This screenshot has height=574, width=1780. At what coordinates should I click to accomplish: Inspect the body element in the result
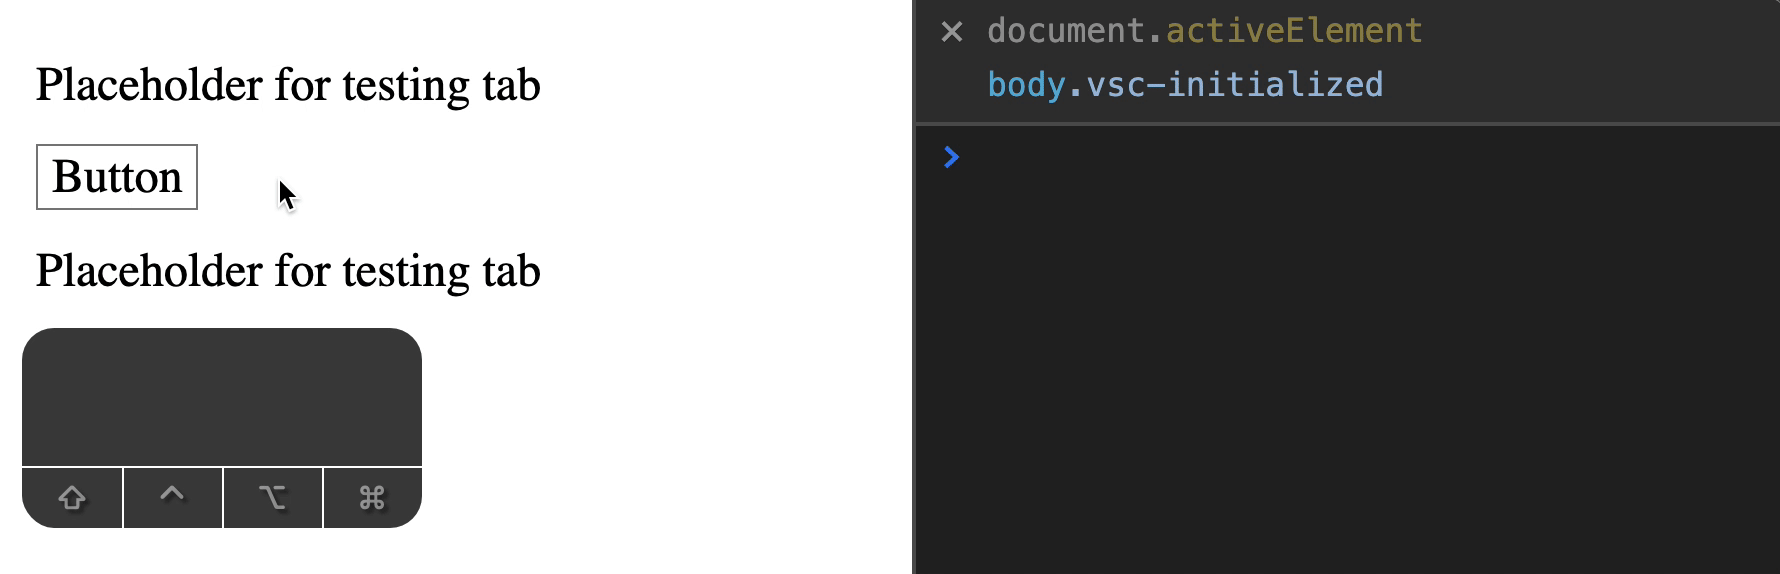[x=1026, y=85]
